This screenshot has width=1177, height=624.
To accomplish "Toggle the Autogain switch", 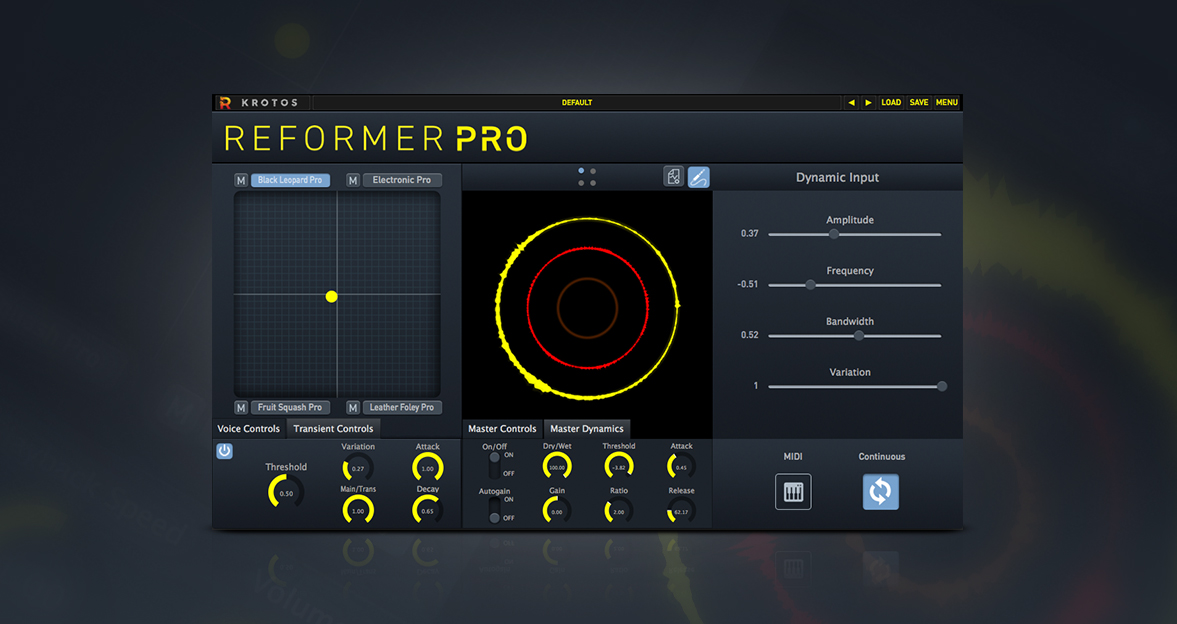I will click(494, 509).
